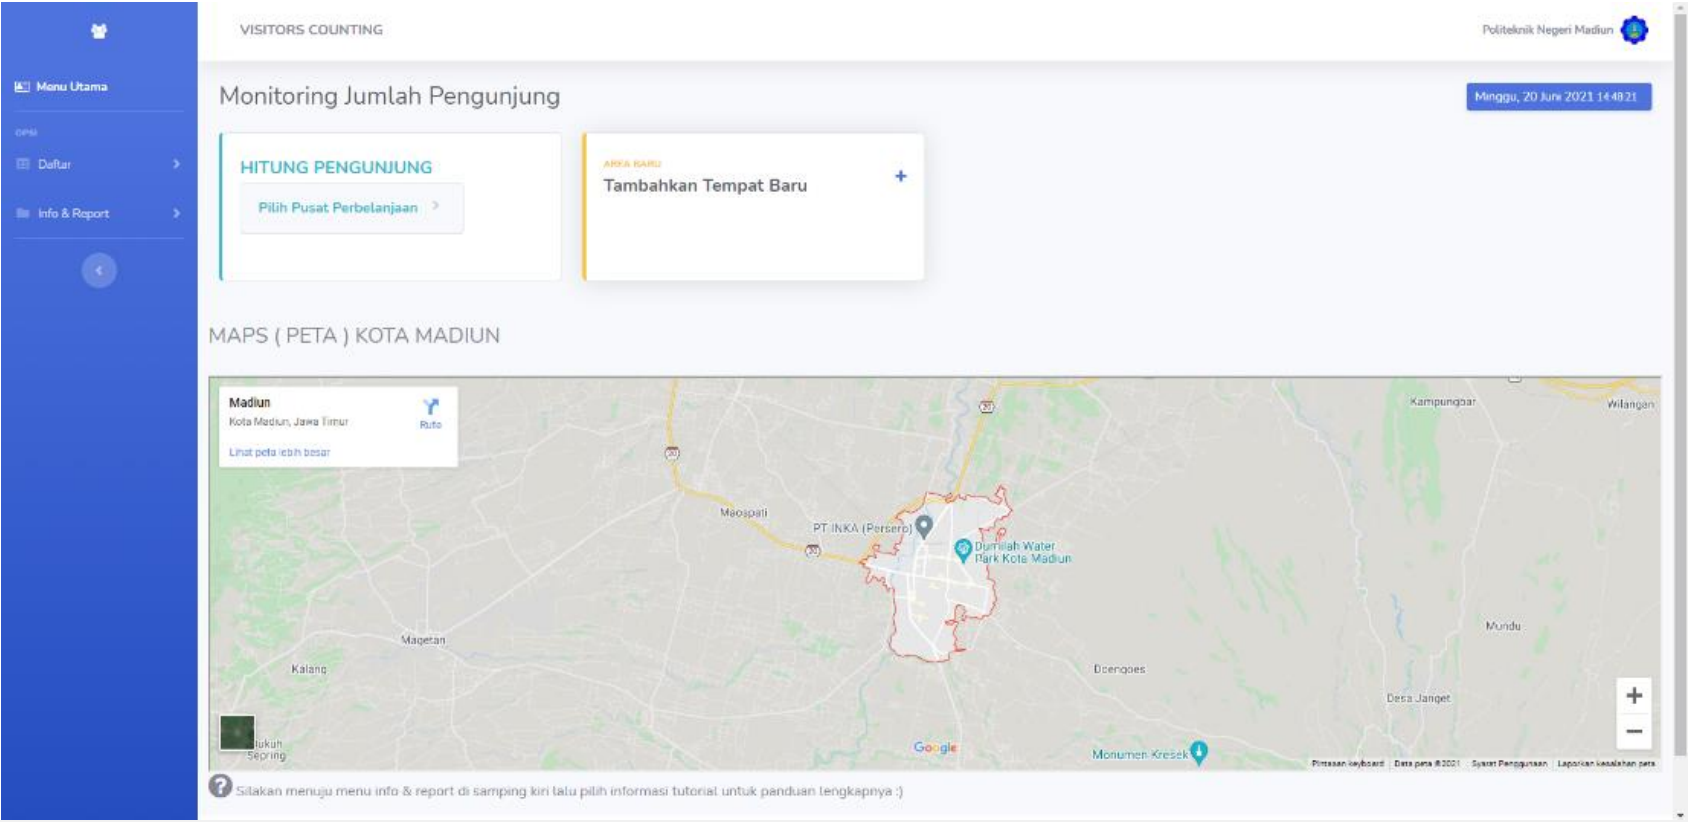Click the Madiun place name on map card
The width and height of the screenshot is (1688, 822).
(x=249, y=403)
